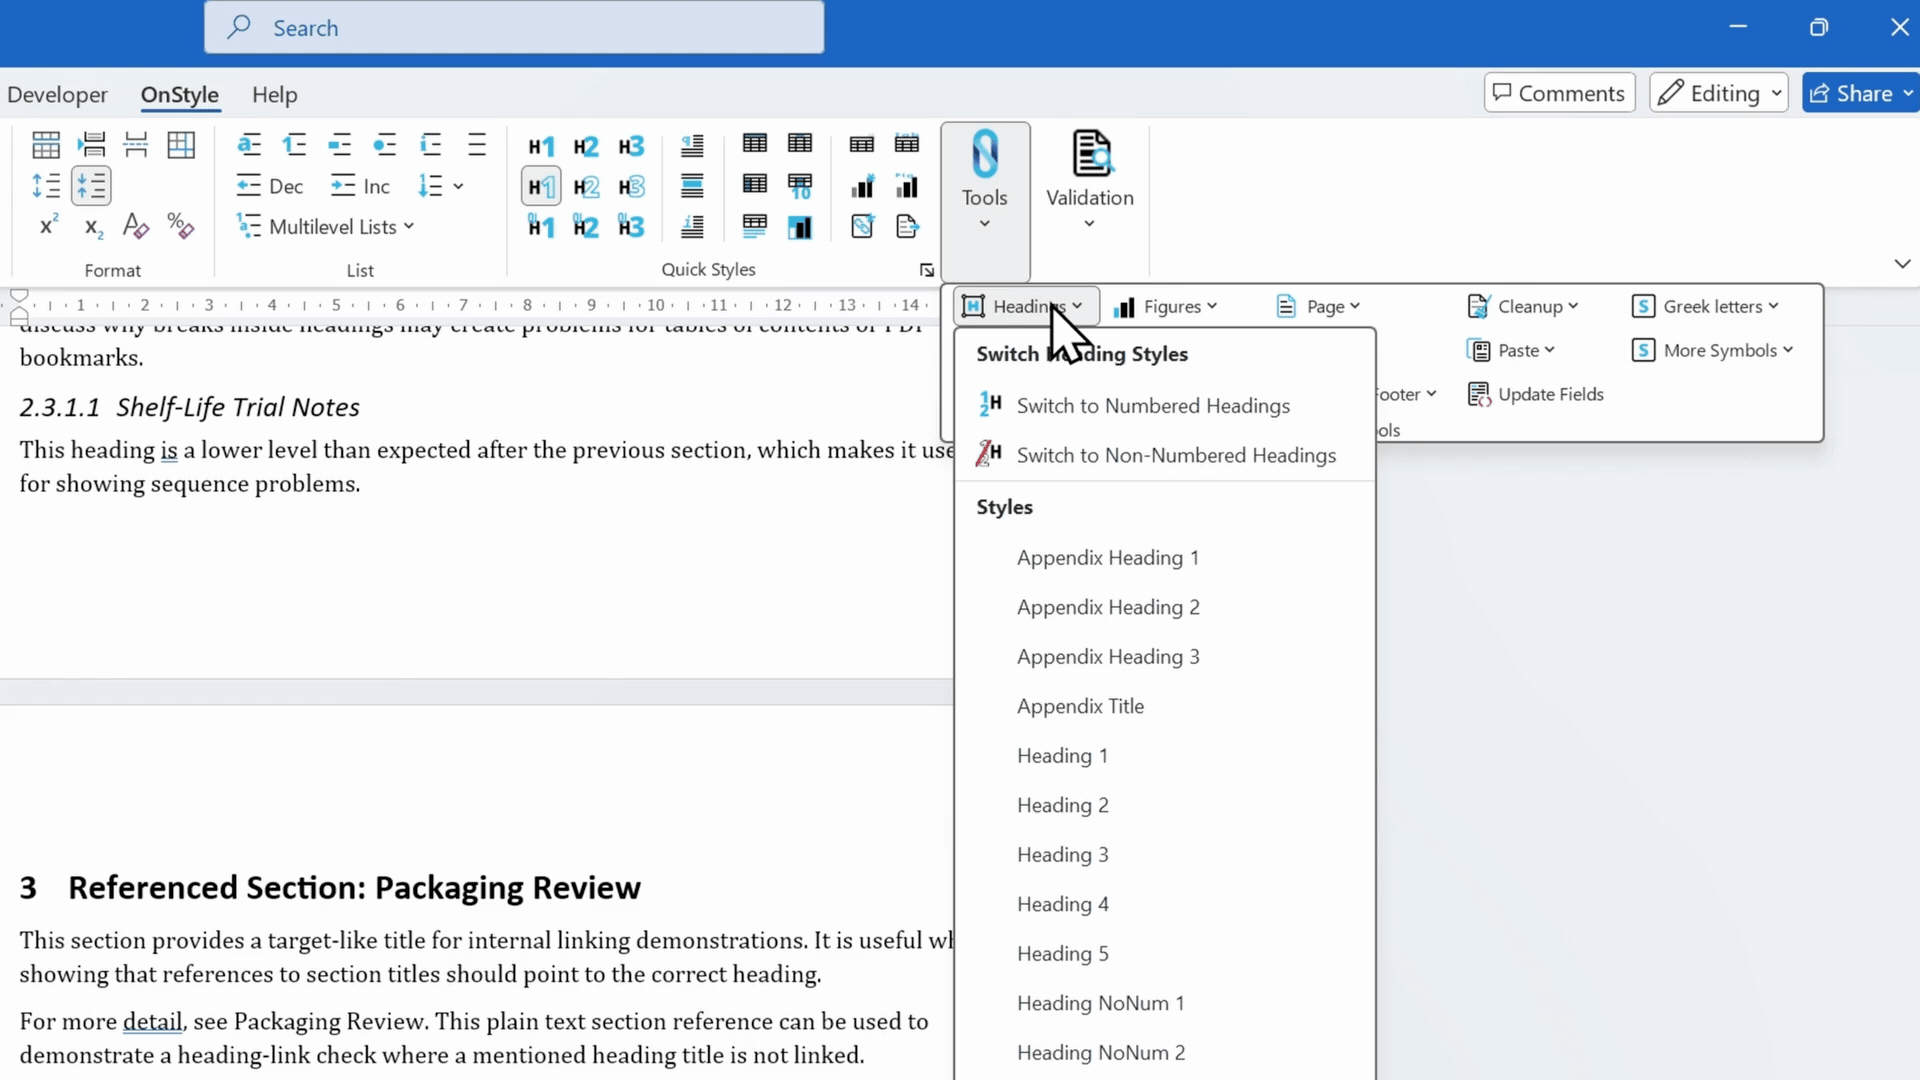Toggle the highlighted outlined H1 quick style
Image resolution: width=1920 pixels, height=1080 pixels.
[x=541, y=187]
